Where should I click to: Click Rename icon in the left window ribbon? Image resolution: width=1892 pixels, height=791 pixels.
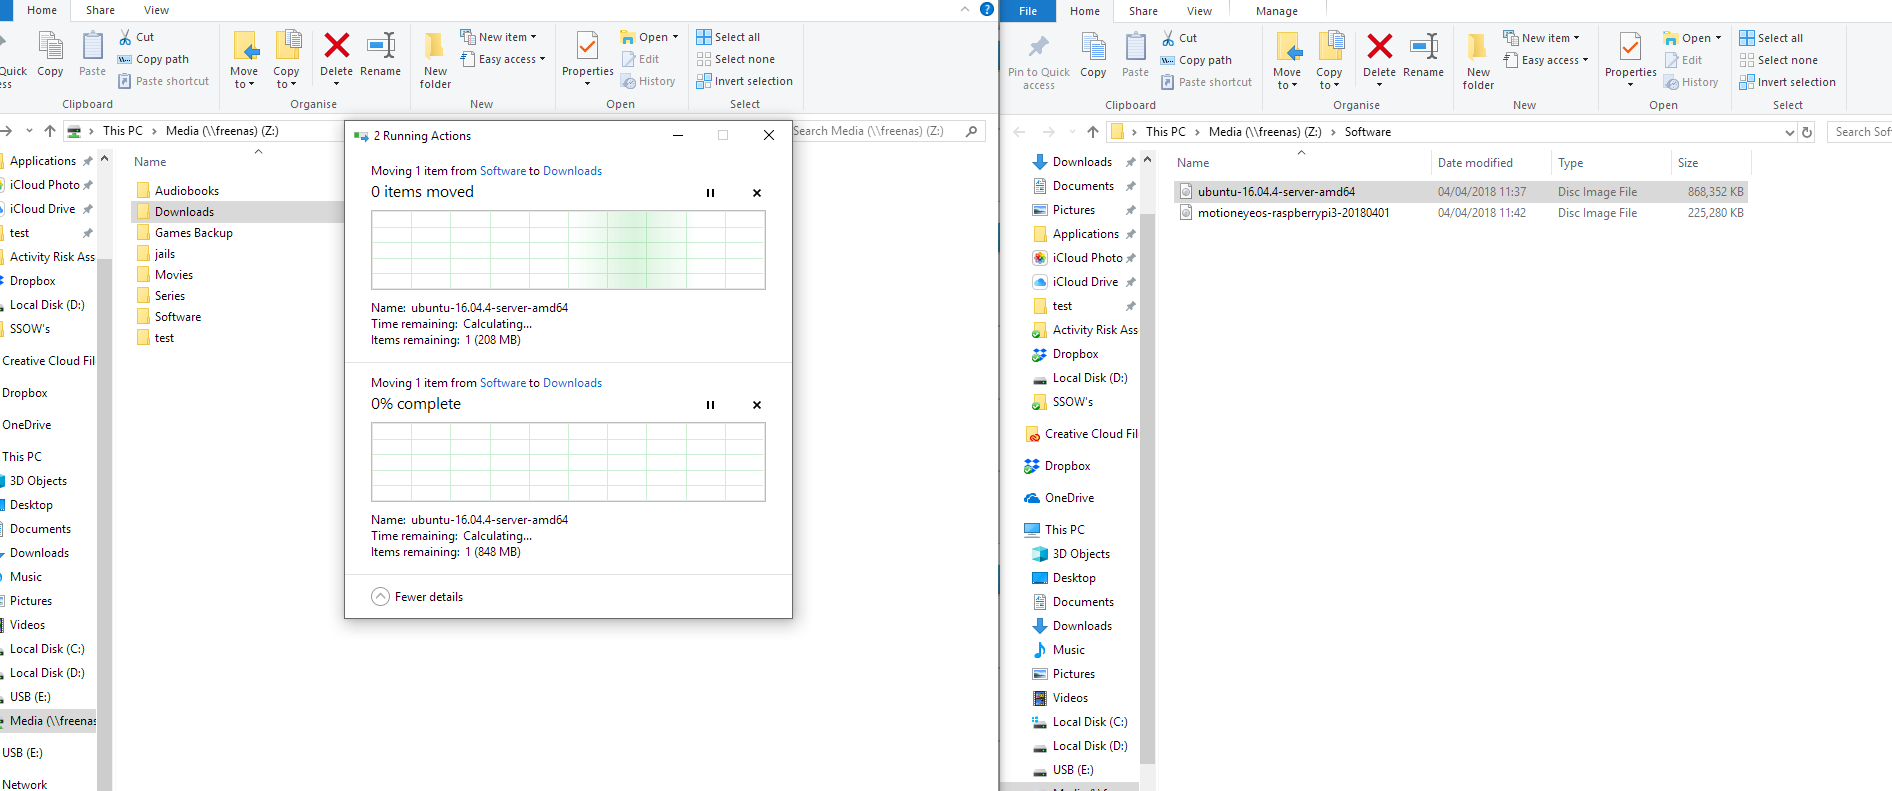pyautogui.click(x=380, y=46)
